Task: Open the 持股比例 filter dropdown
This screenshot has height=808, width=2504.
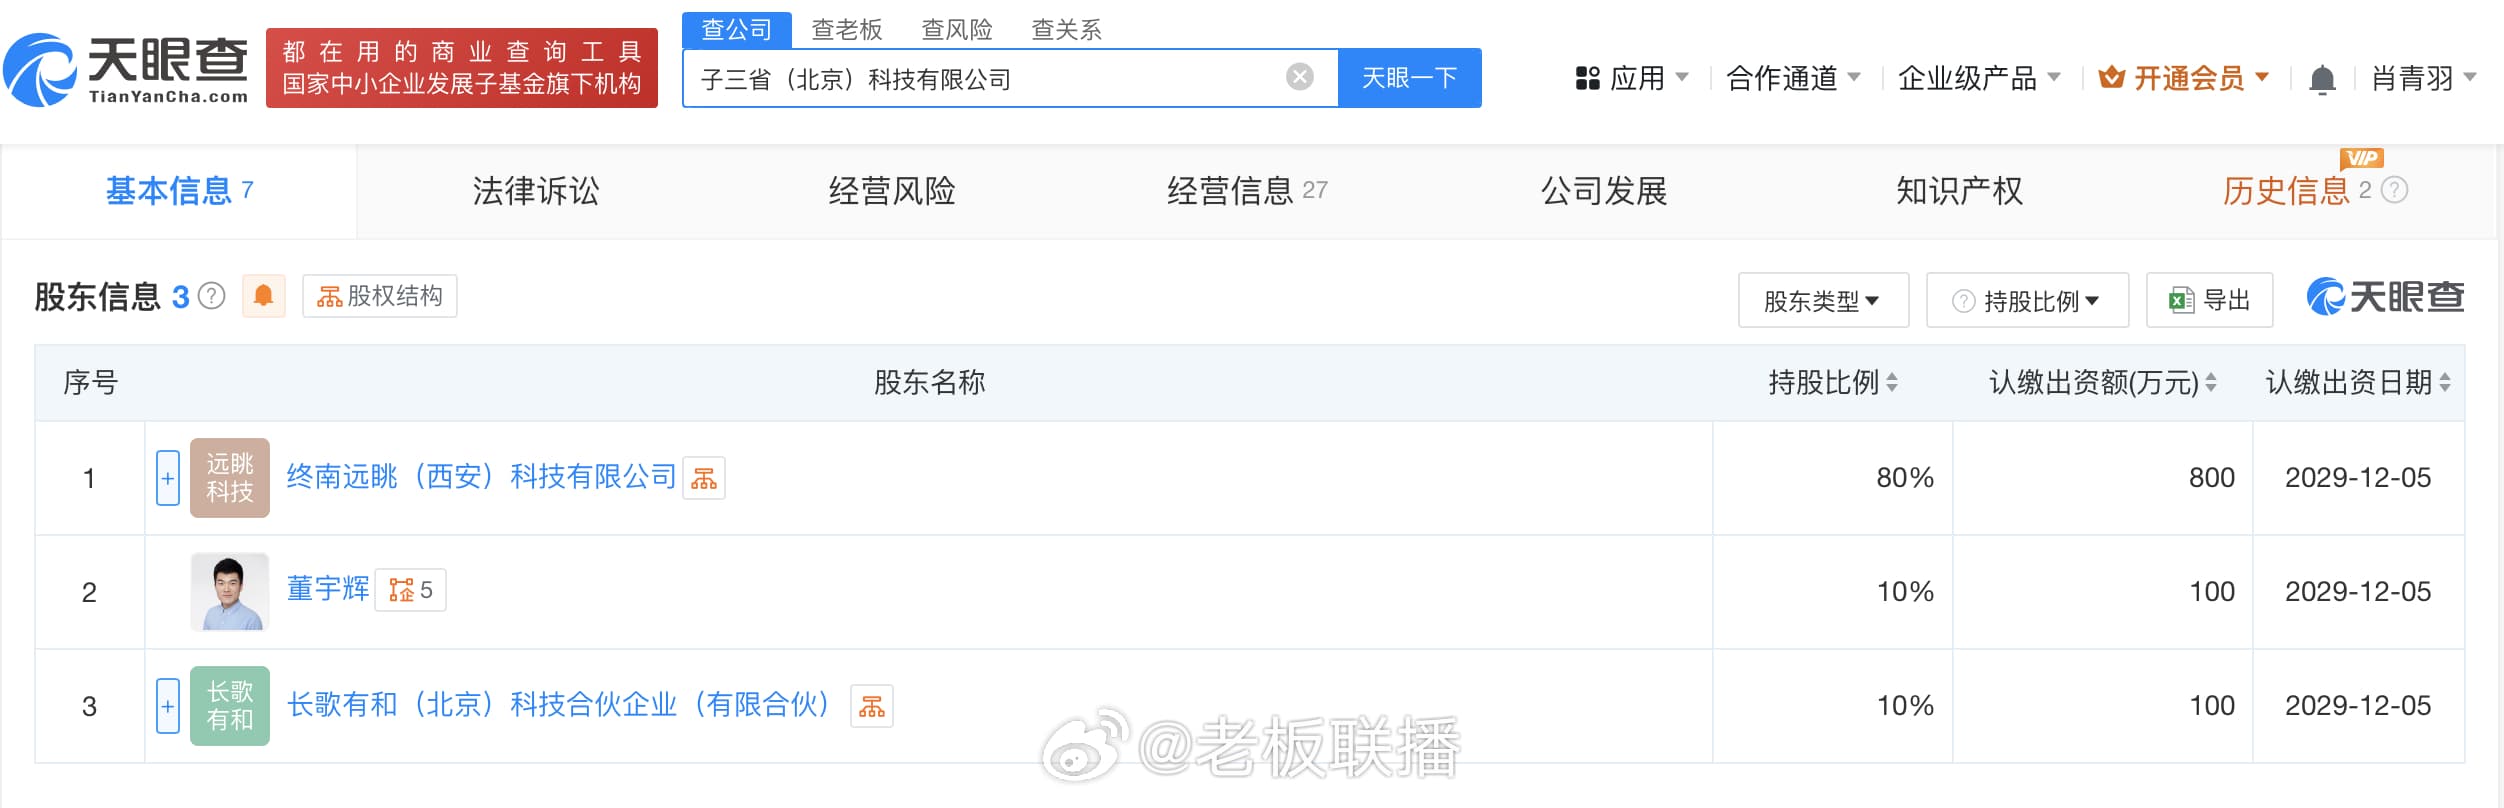Action: [x=2027, y=300]
